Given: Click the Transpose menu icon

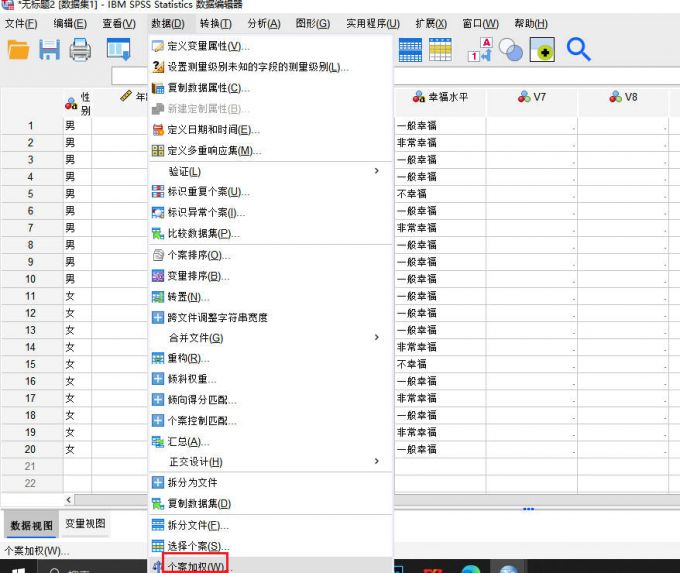Looking at the screenshot, I should (x=158, y=297).
